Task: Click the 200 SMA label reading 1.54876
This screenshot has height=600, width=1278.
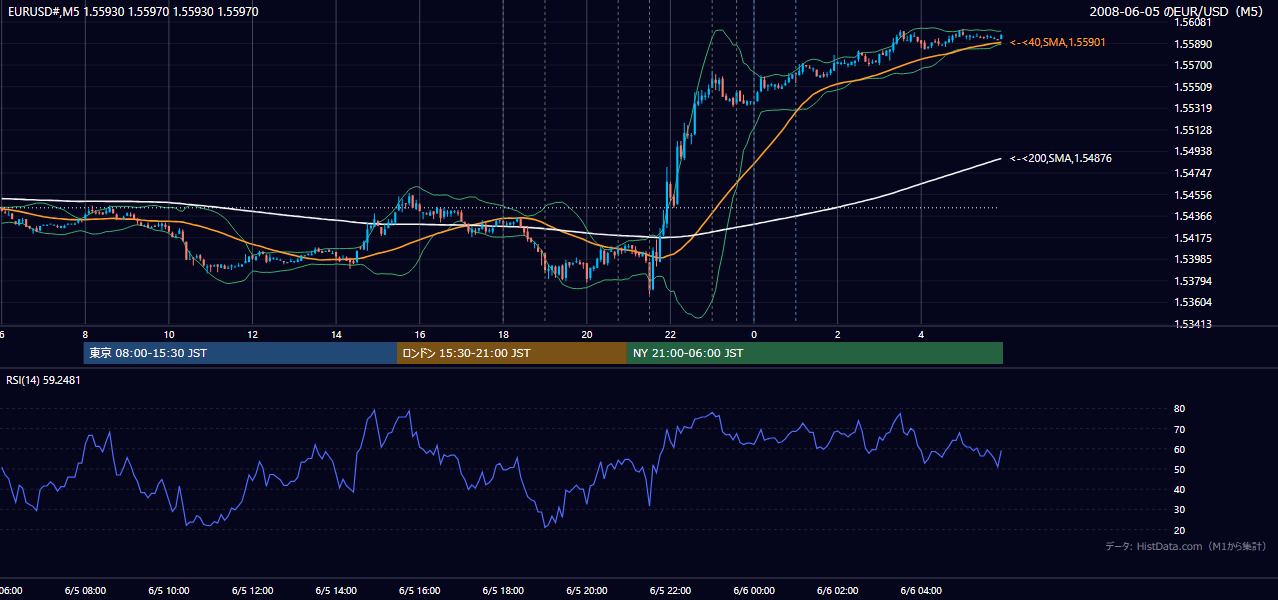Action: coord(1061,158)
